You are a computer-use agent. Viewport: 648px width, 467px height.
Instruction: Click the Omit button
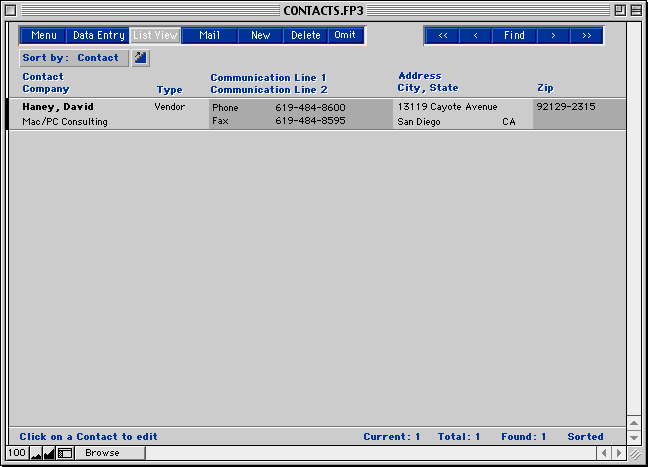pyautogui.click(x=345, y=36)
